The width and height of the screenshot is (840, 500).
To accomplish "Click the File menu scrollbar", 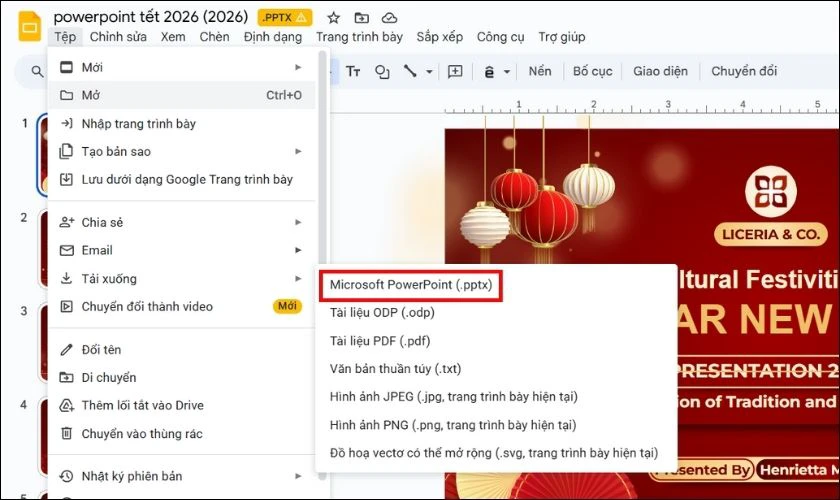I will pos(322,263).
